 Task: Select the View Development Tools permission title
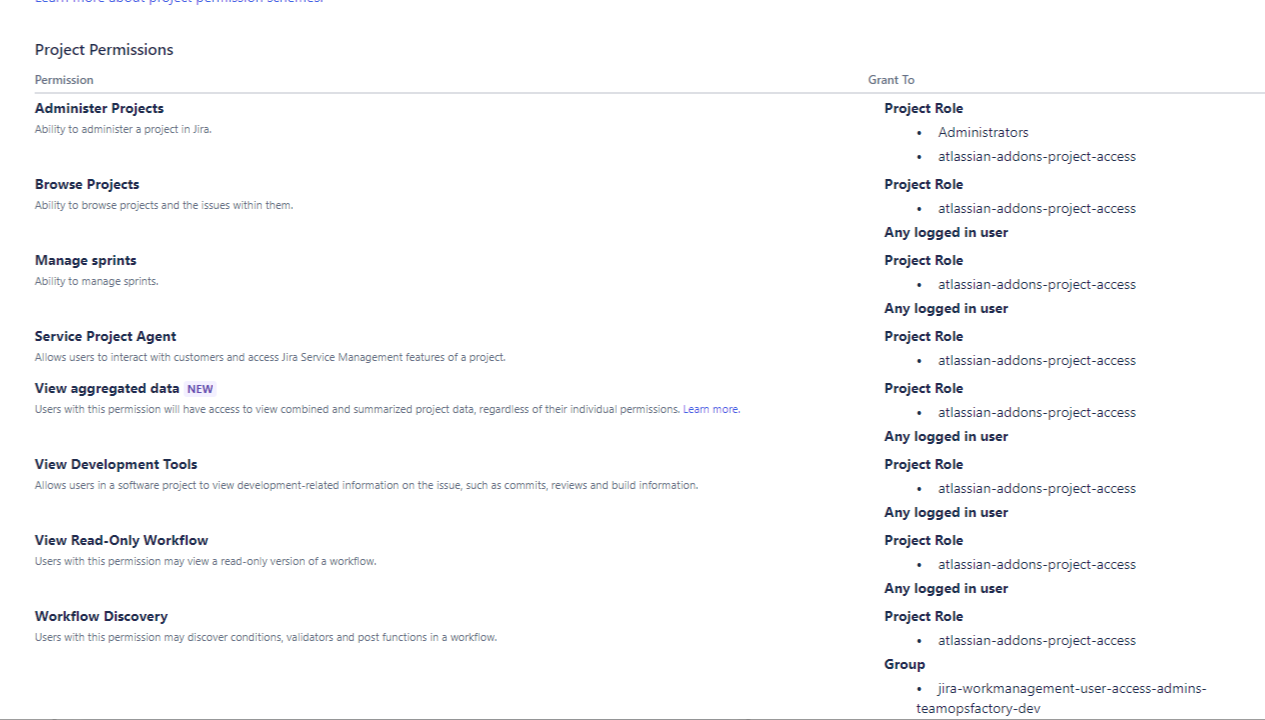click(x=116, y=464)
